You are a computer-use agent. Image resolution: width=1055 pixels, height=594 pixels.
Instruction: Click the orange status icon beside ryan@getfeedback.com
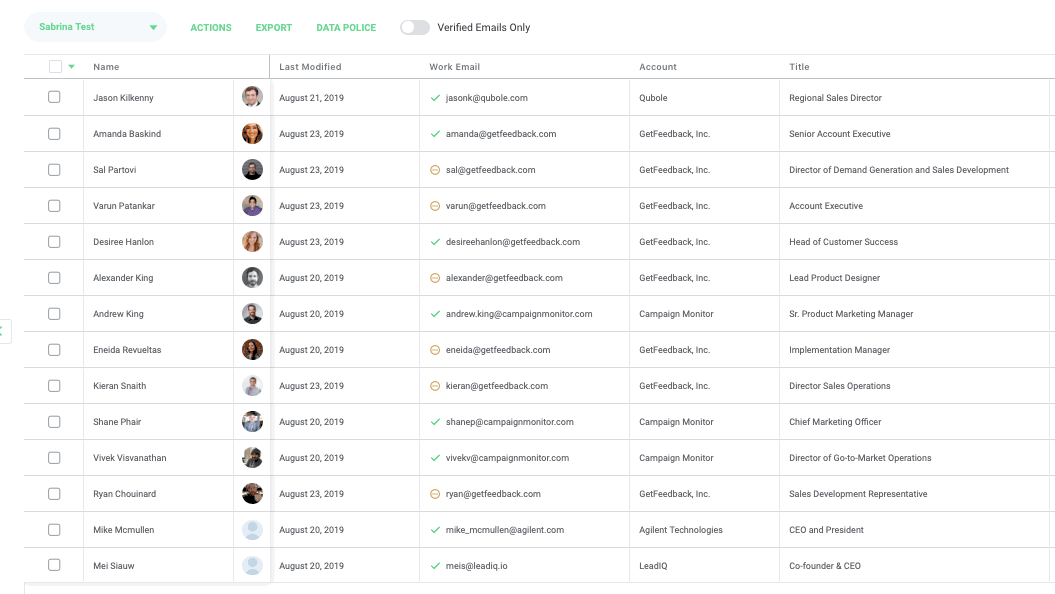coord(435,494)
